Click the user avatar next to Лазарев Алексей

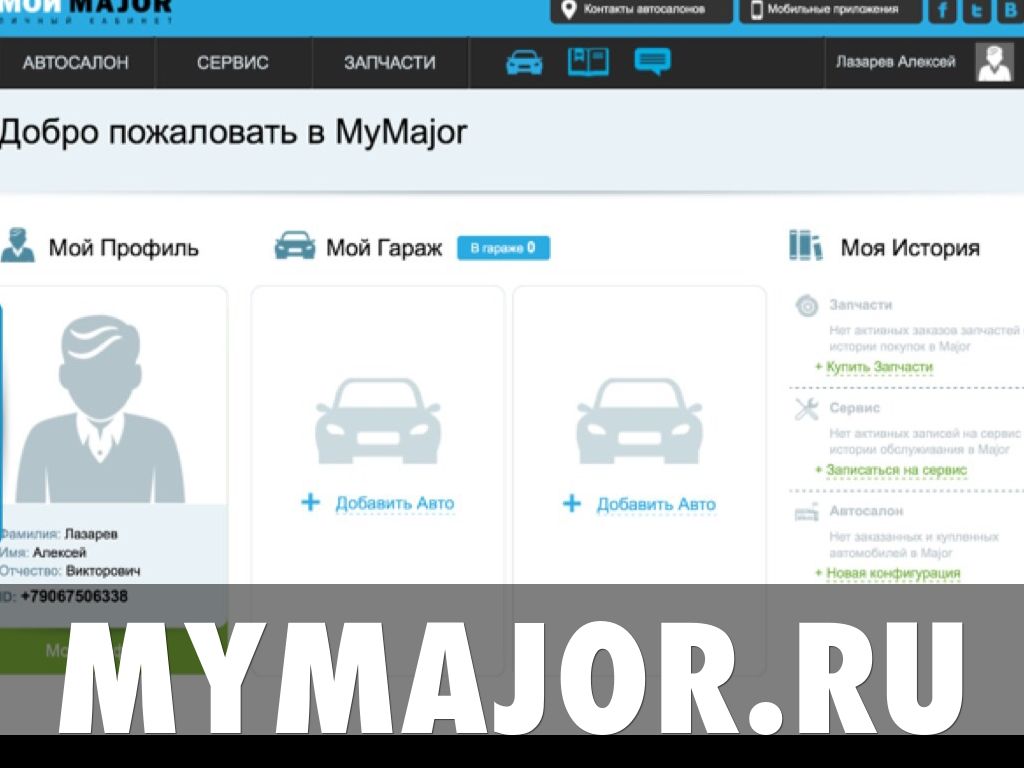pyautogui.click(x=994, y=62)
